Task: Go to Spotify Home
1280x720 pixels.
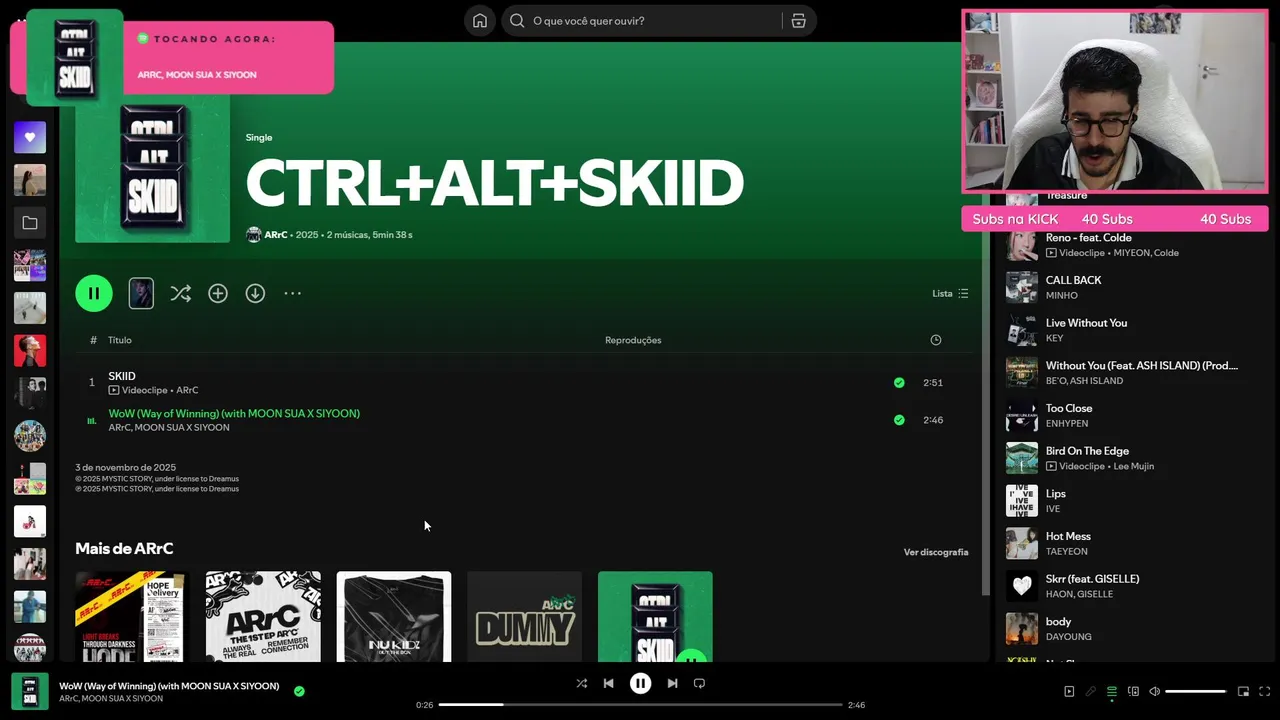Action: (x=480, y=21)
